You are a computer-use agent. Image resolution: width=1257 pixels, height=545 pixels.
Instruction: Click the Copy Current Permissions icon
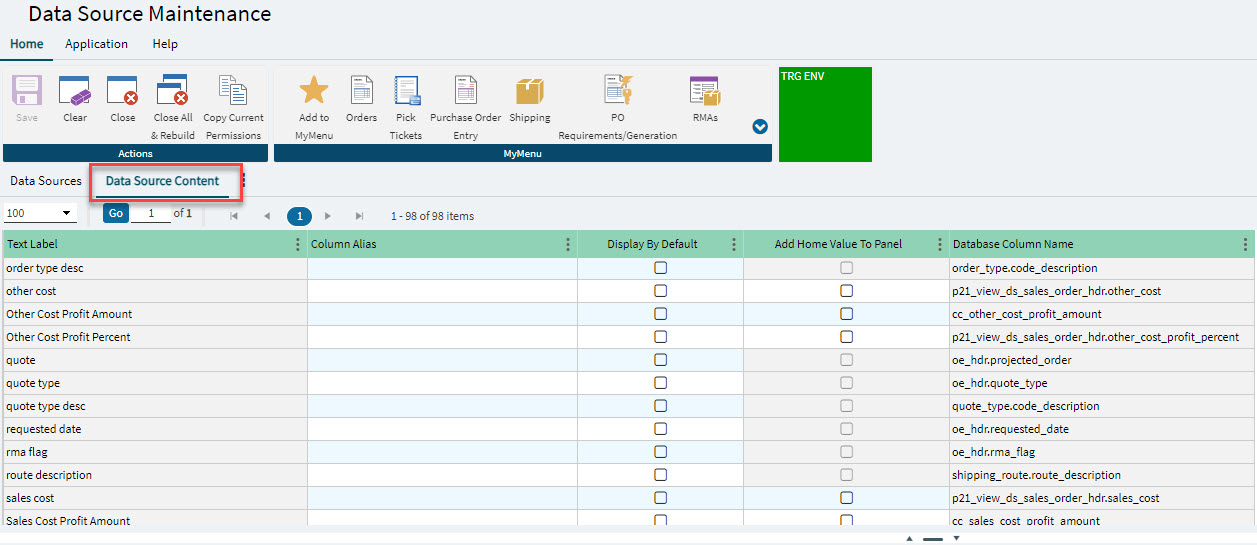232,92
